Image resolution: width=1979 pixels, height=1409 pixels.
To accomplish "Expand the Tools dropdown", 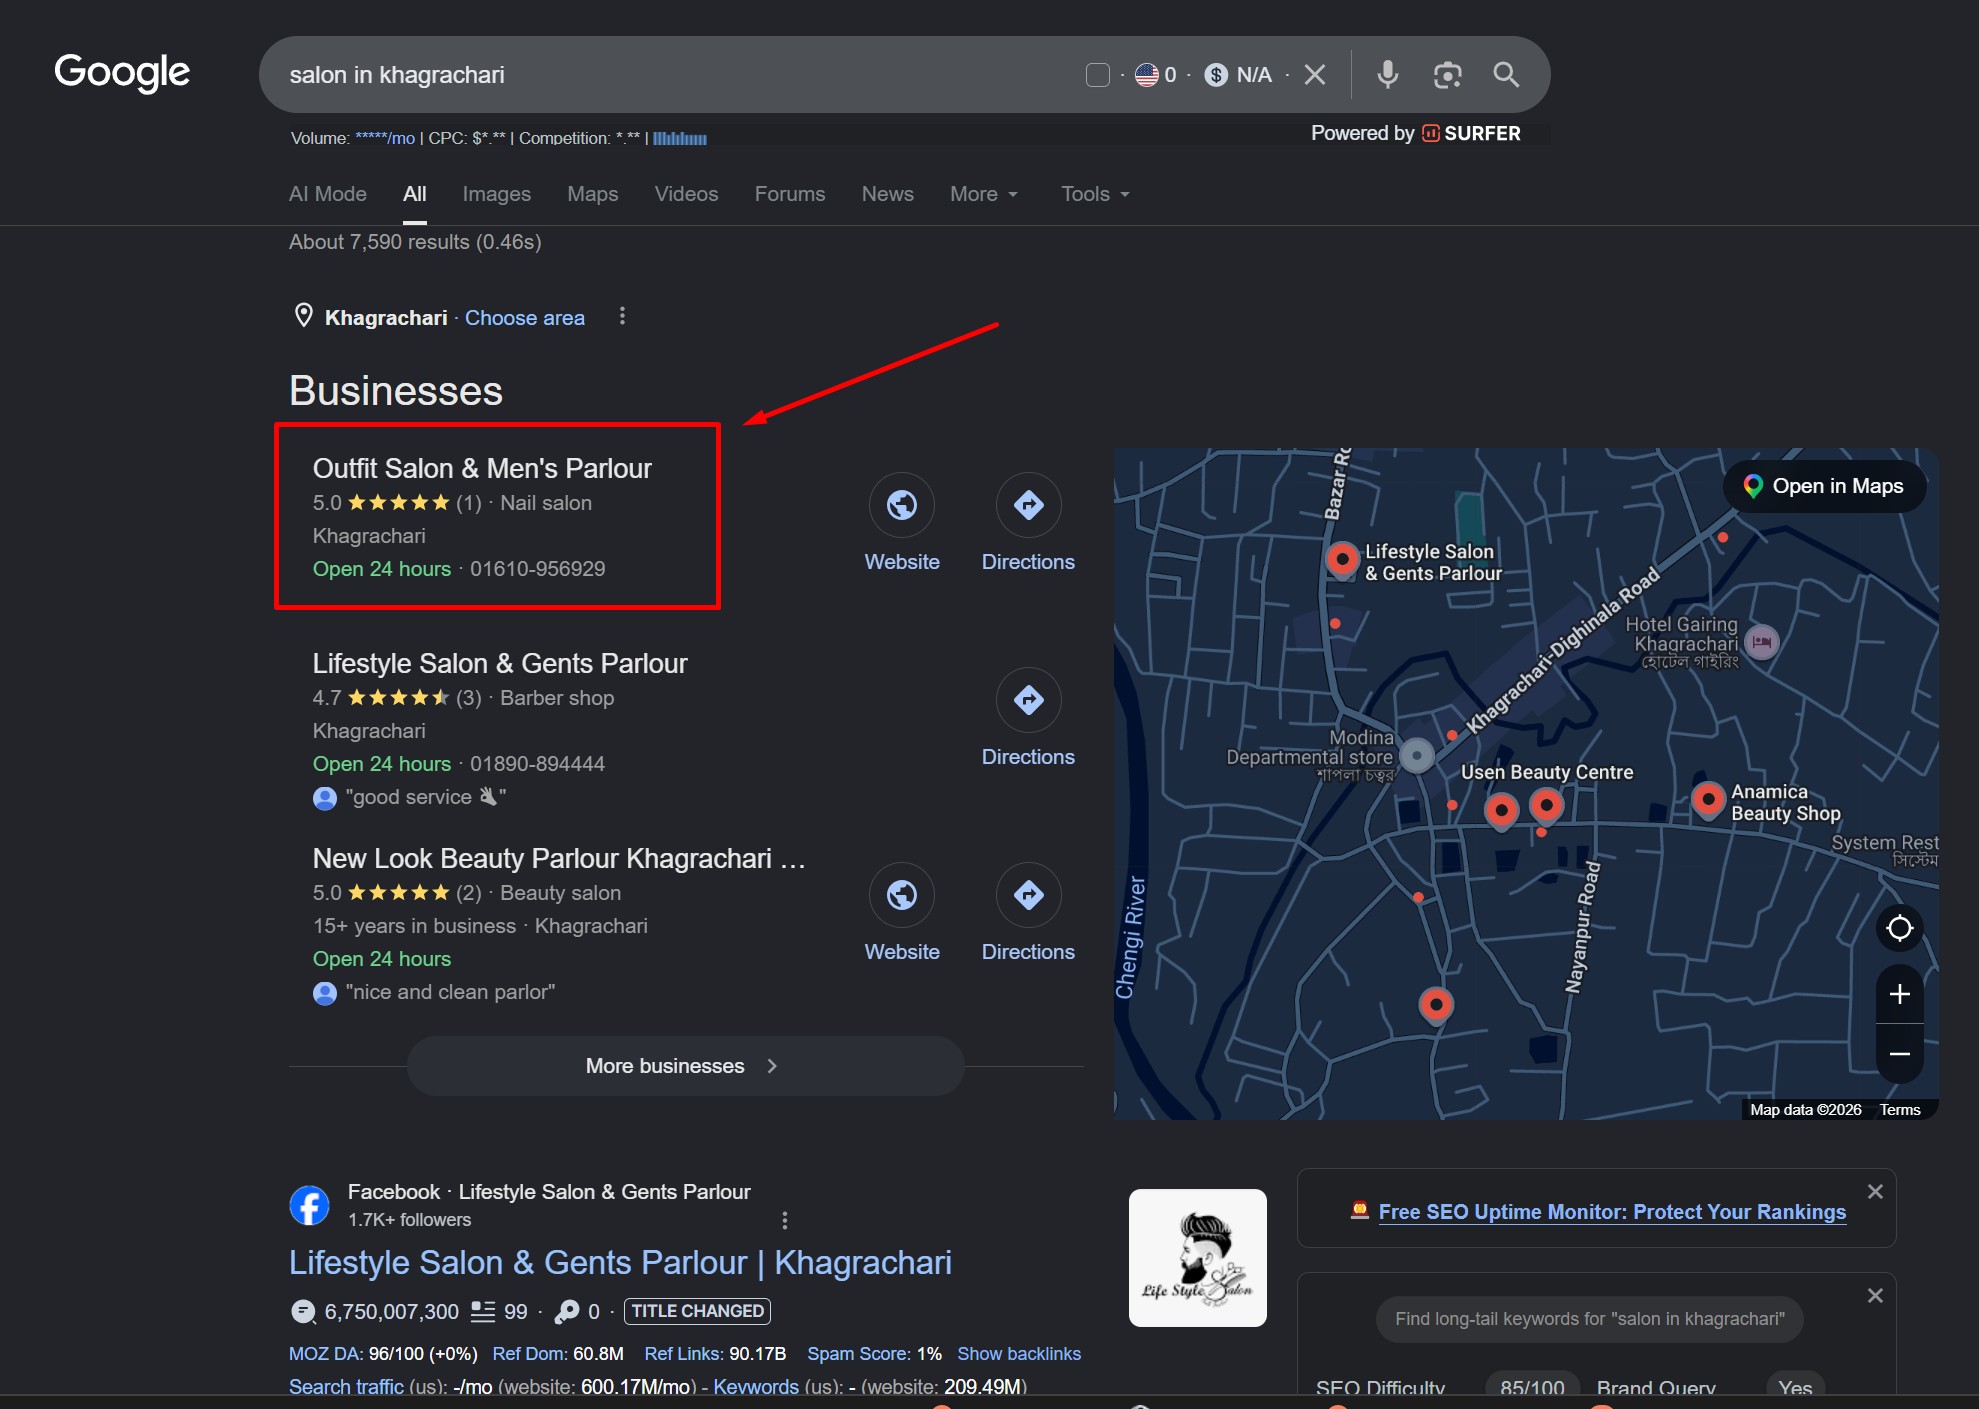I will pos(1095,194).
